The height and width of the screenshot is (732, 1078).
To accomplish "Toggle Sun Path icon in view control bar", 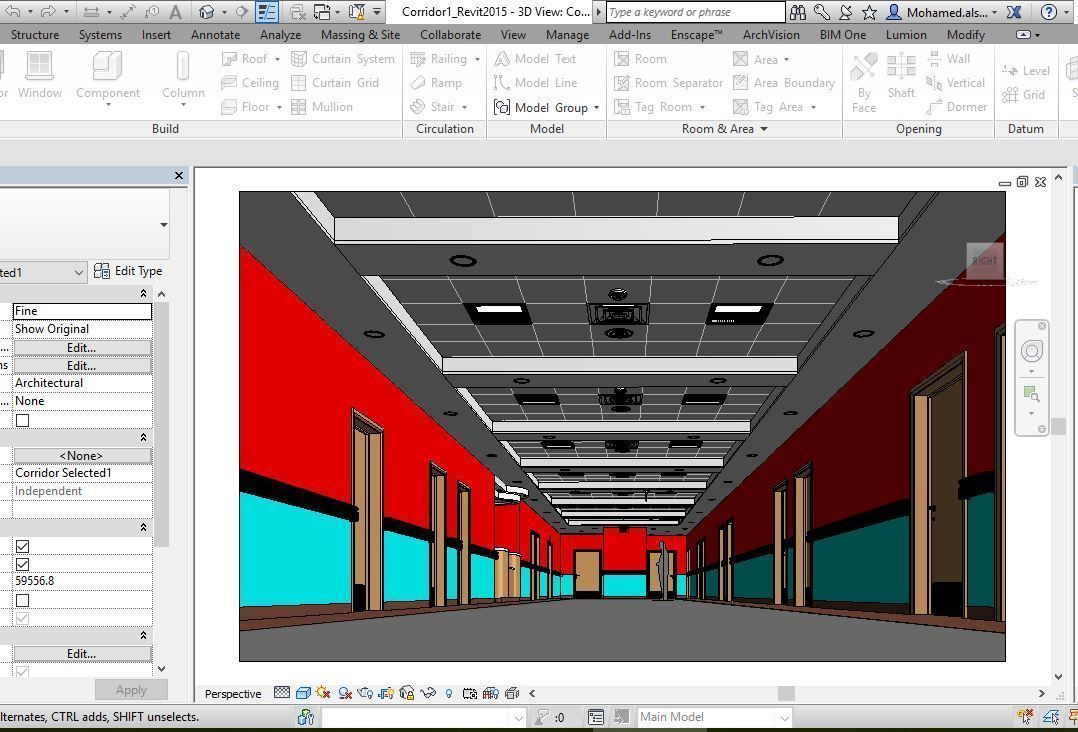I will pos(324,693).
